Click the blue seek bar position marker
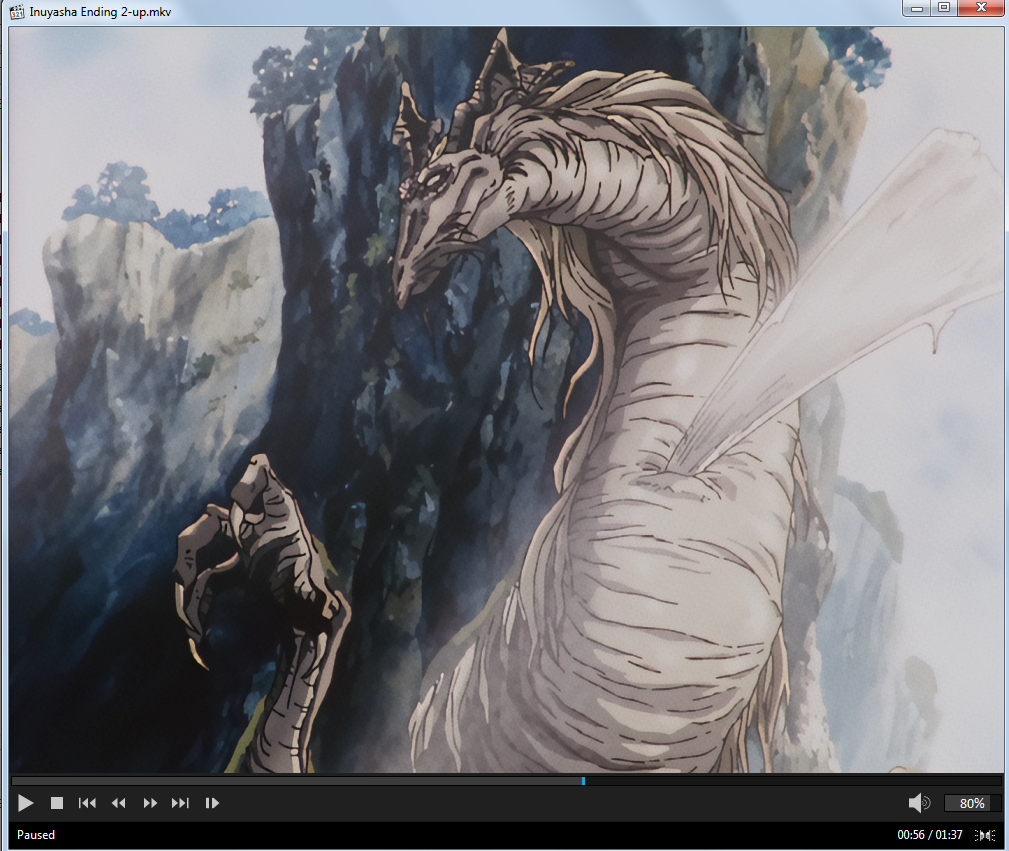 click(583, 780)
